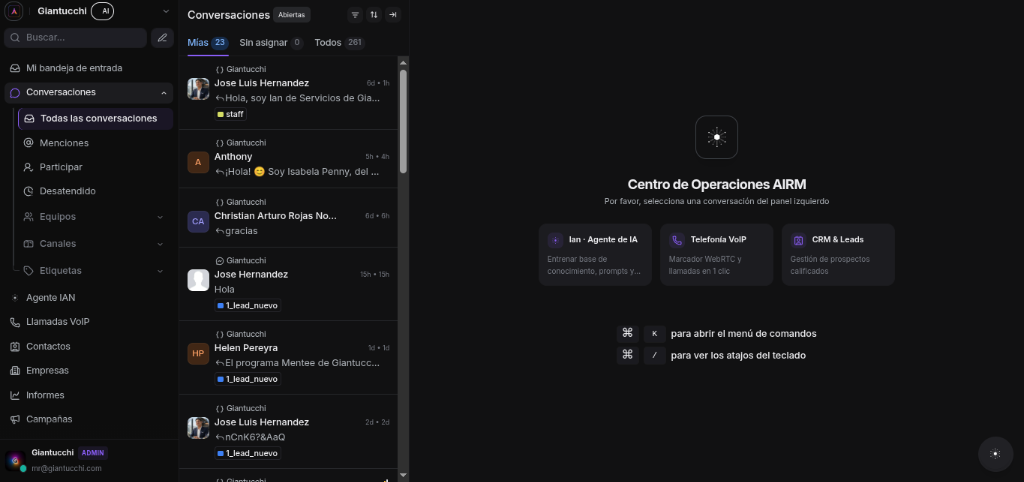Click the Equipos people icon

(x=28, y=217)
